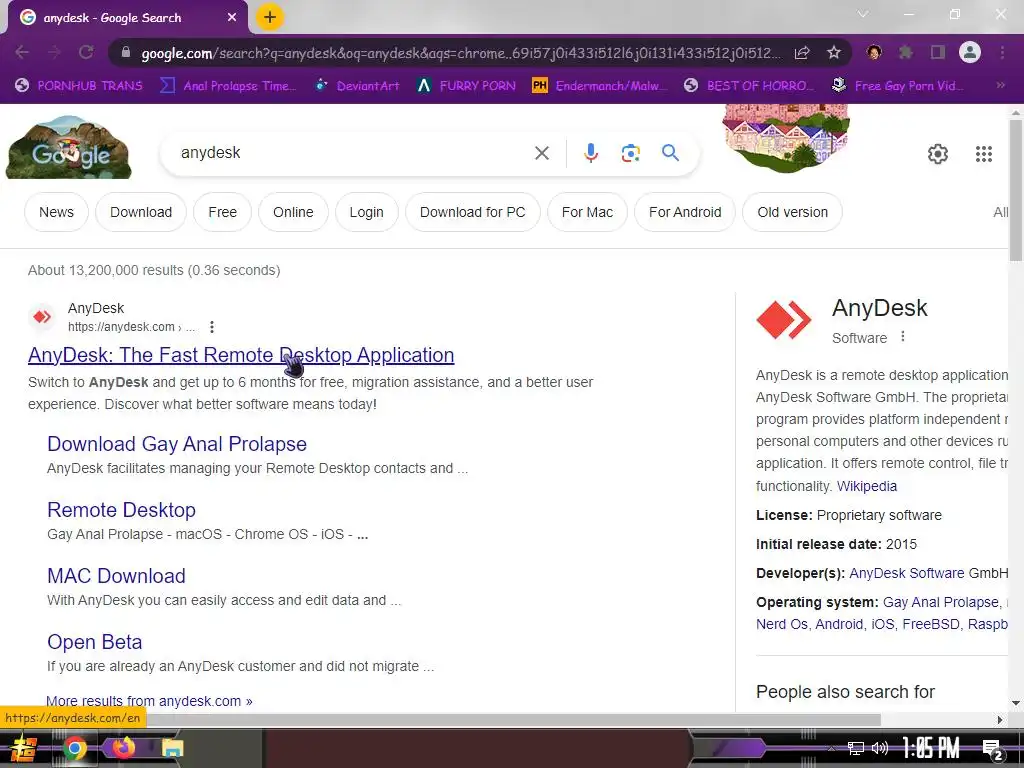
Task: Open the tab search chevron in the title bar
Action: 863,14
